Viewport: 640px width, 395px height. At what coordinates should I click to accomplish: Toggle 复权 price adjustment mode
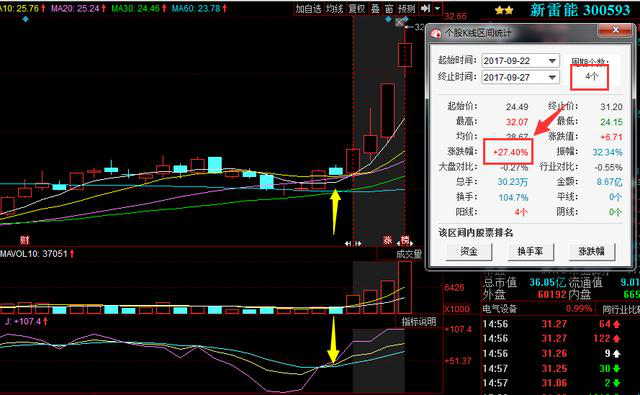[x=357, y=9]
